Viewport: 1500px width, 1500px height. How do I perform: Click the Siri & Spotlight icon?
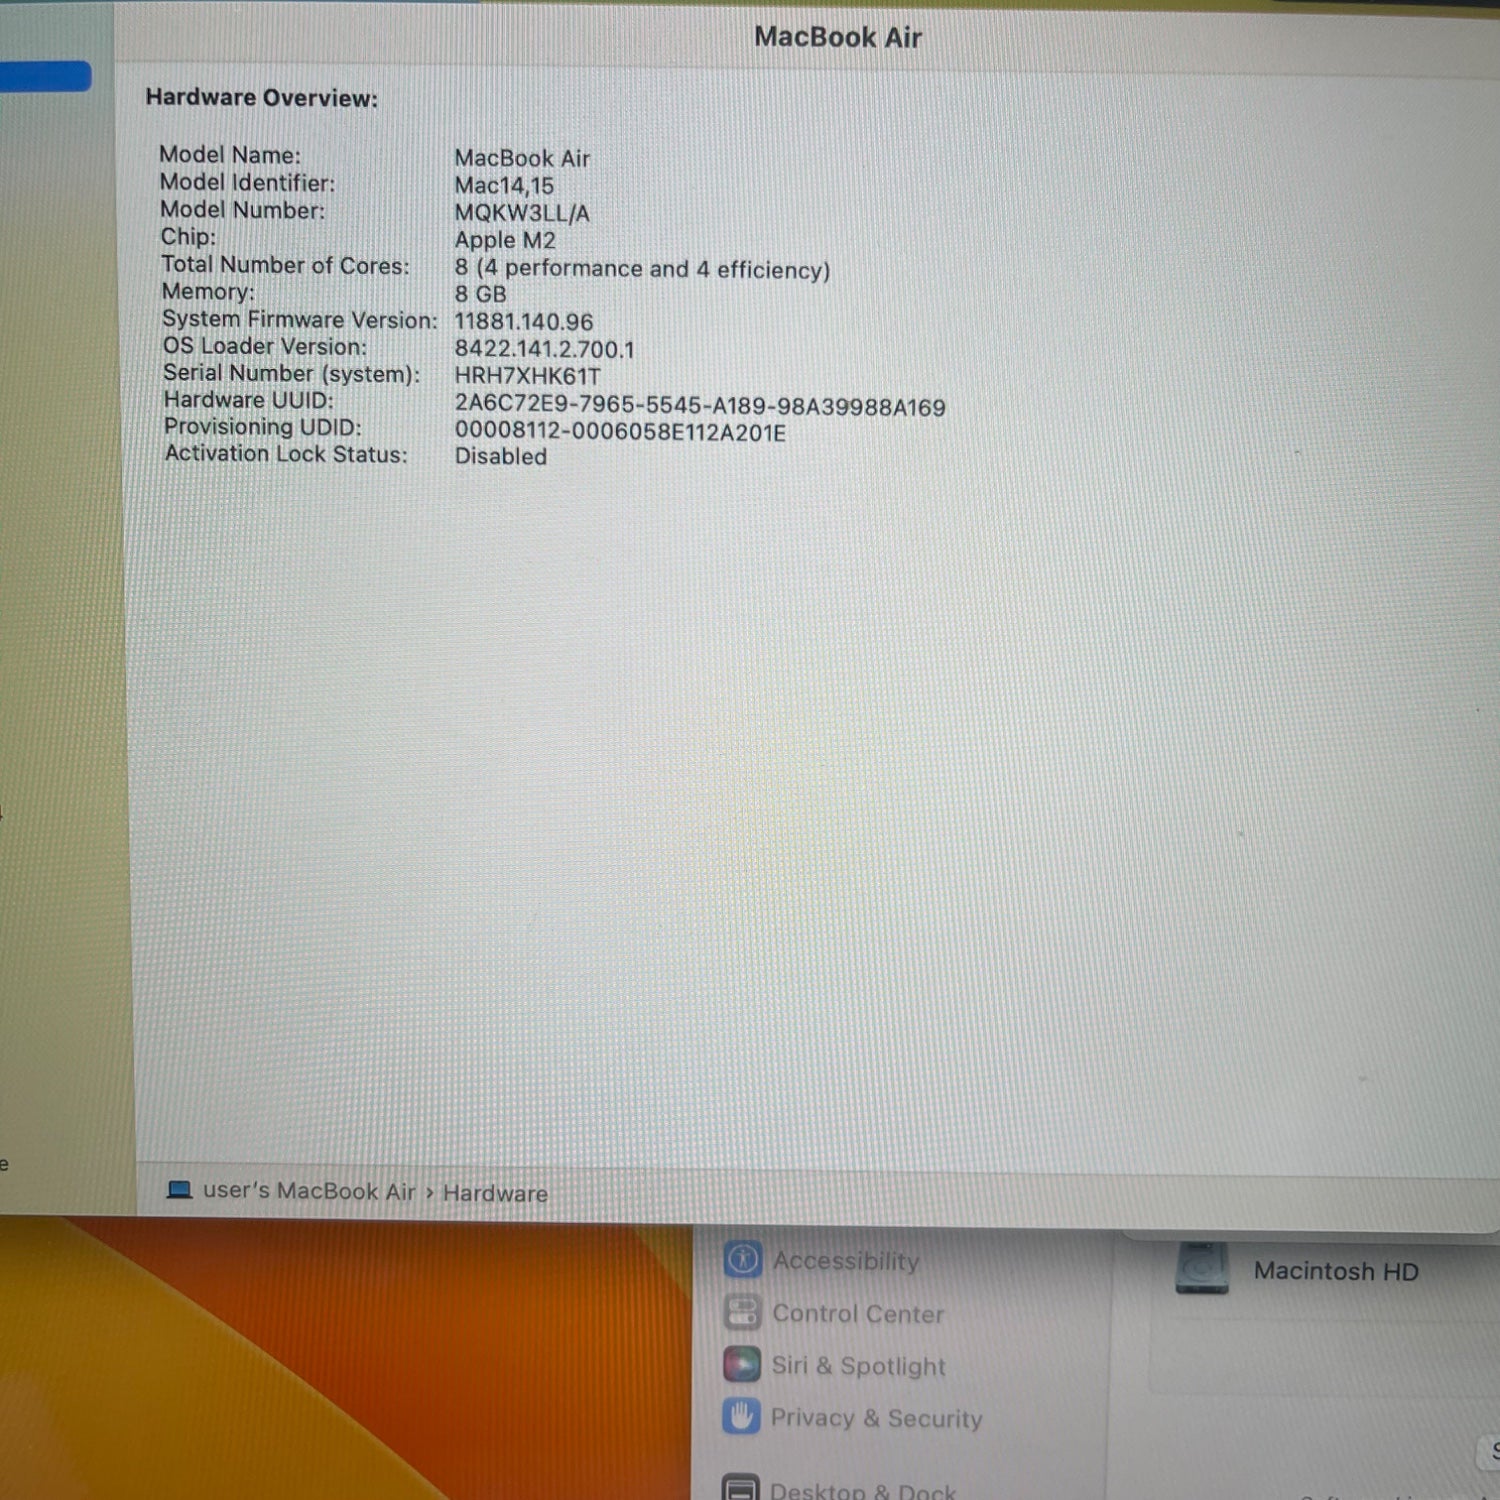pyautogui.click(x=742, y=1364)
